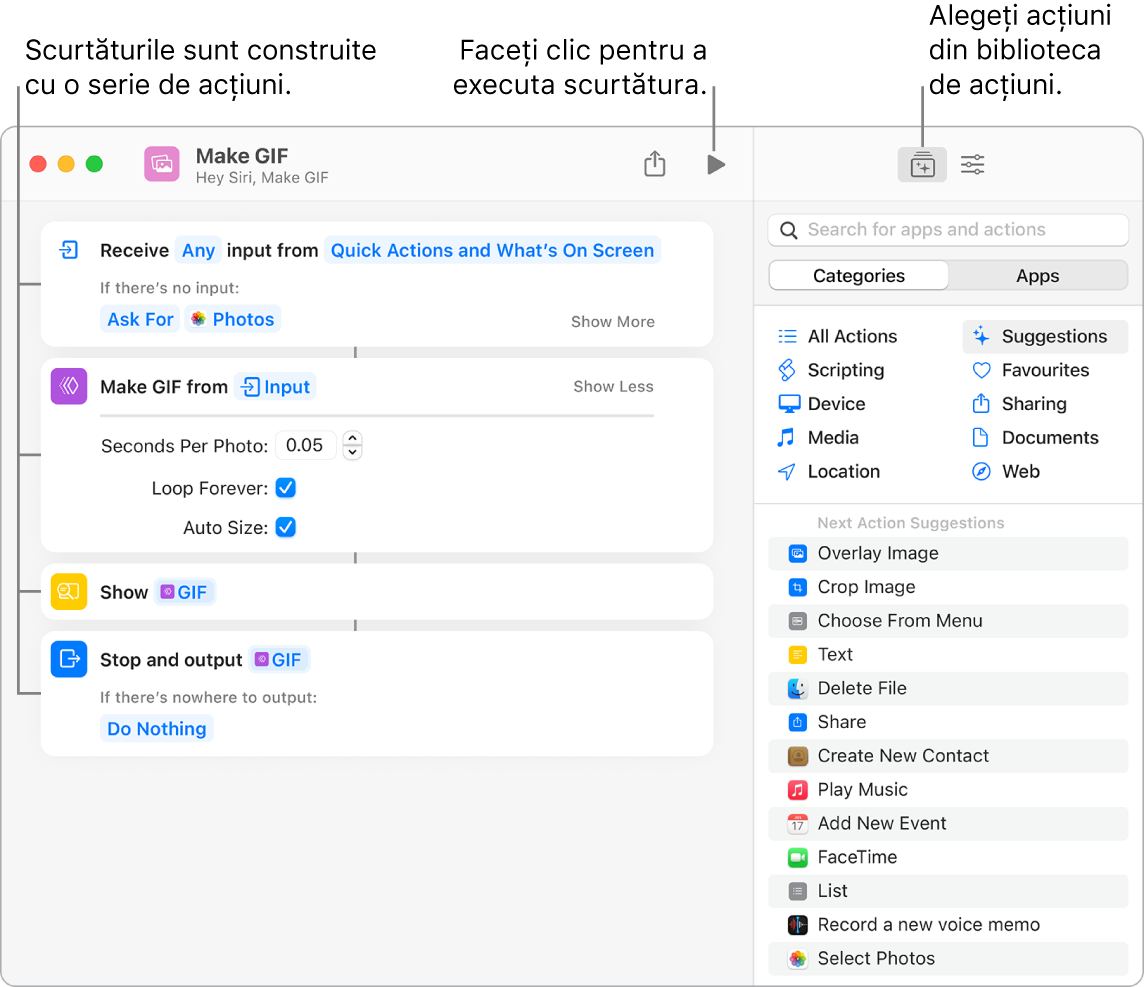
Task: Click the Any input type token
Action: point(198,251)
